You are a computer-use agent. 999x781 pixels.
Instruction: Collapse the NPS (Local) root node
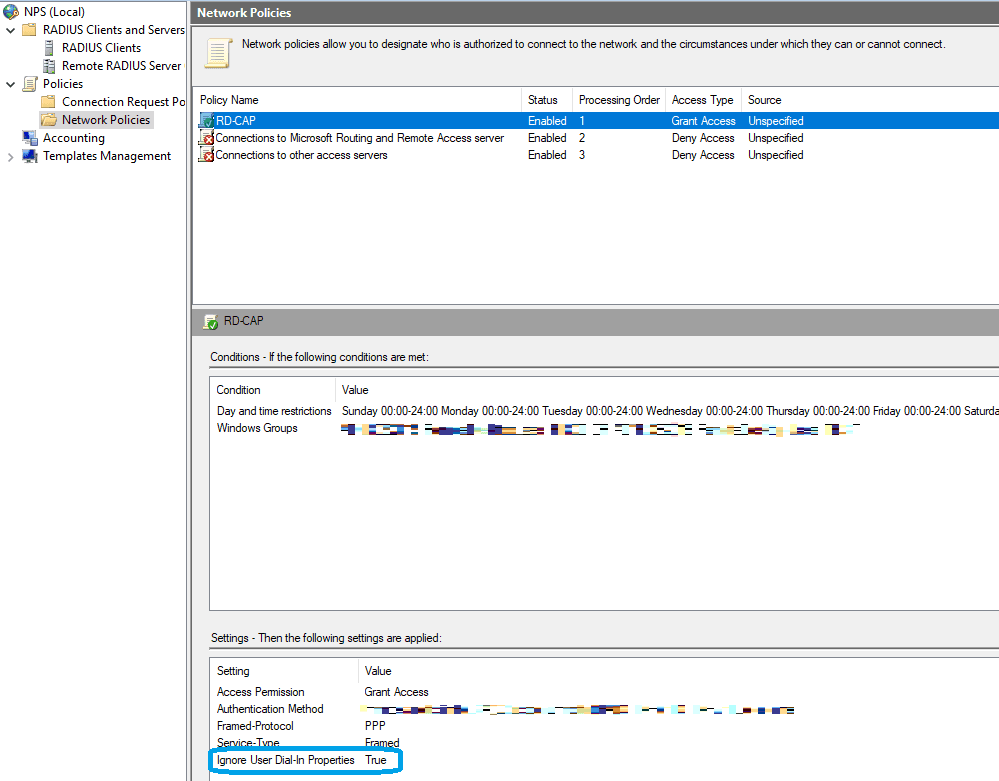click(3, 12)
